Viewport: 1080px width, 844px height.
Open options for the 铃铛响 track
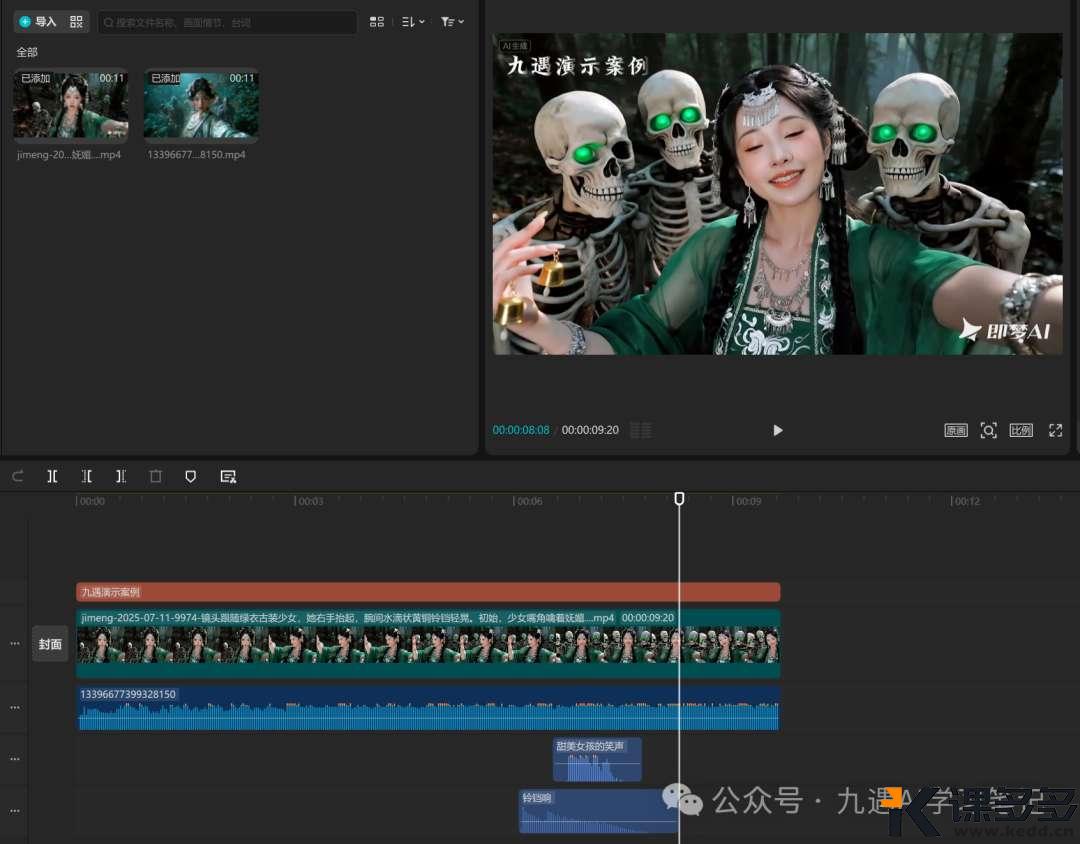[14, 811]
